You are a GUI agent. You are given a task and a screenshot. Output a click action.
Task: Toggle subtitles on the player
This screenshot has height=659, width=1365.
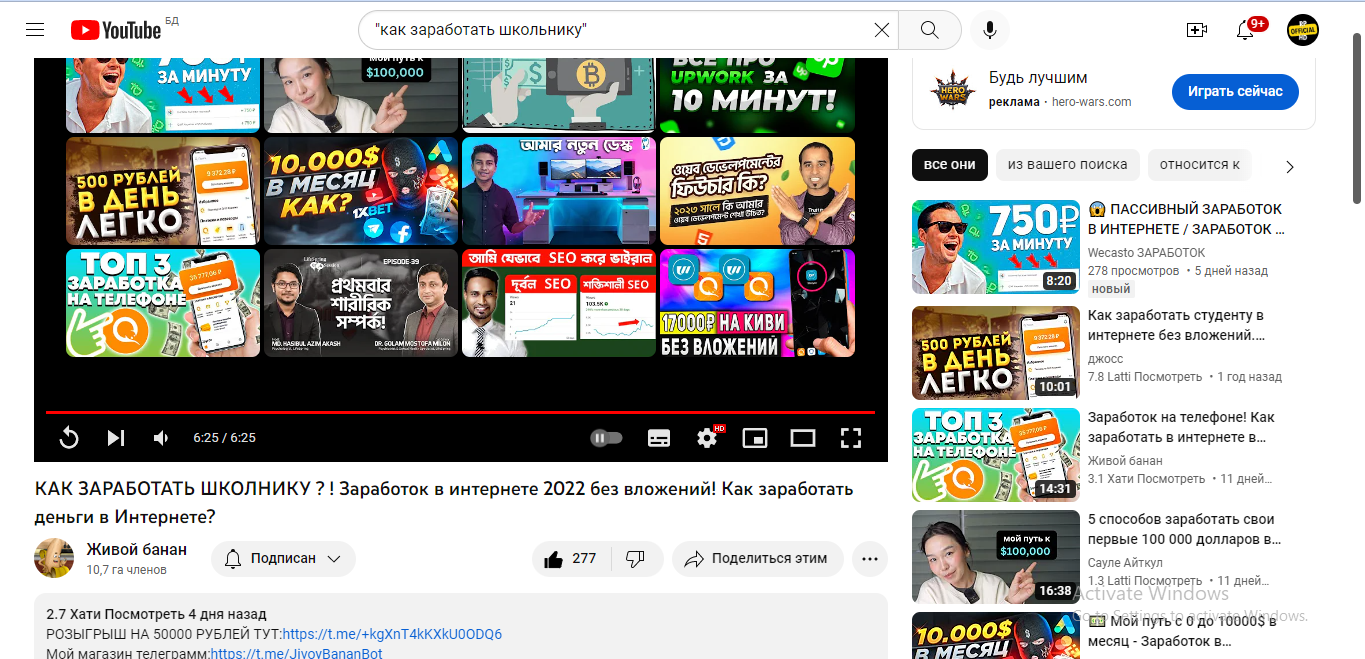[x=659, y=438]
